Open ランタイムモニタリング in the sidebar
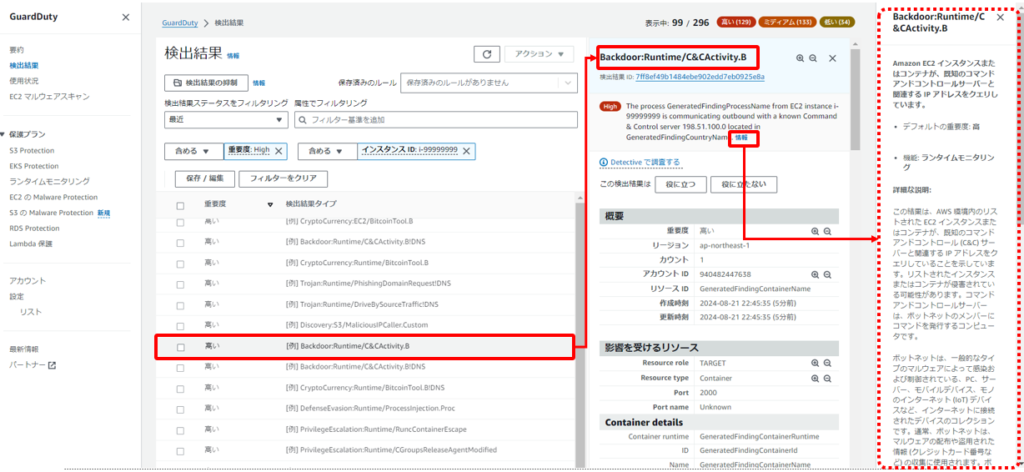Viewport: 1024px width, 472px height. pos(50,181)
